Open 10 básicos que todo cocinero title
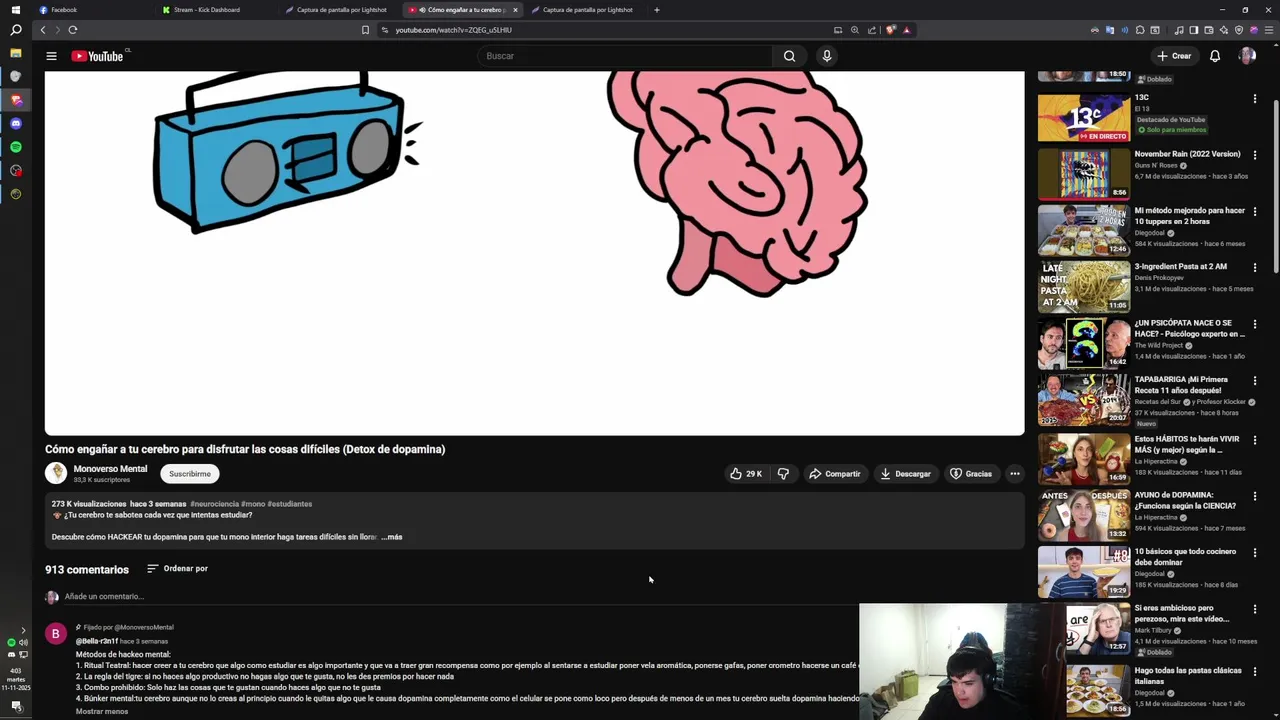This screenshot has height=720, width=1280. click(x=1185, y=557)
